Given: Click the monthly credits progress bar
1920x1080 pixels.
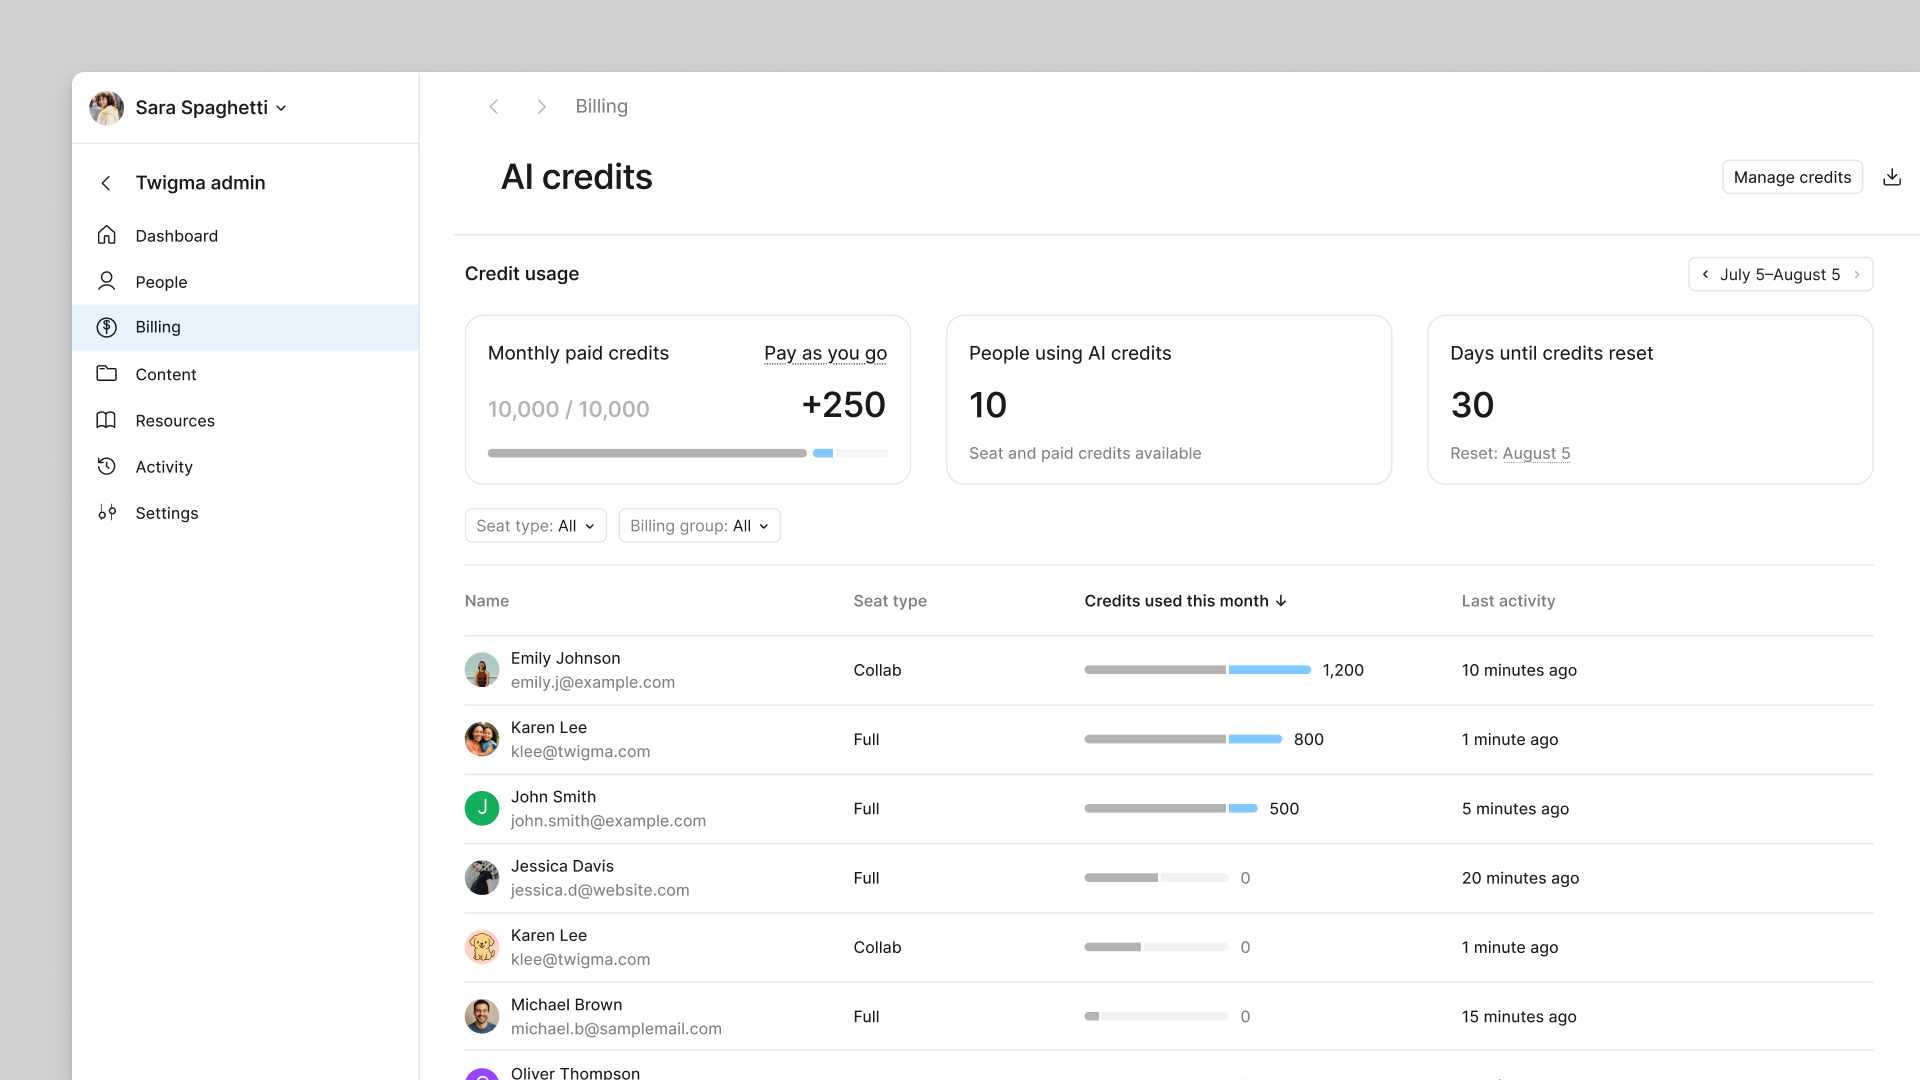Looking at the screenshot, I should click(687, 452).
